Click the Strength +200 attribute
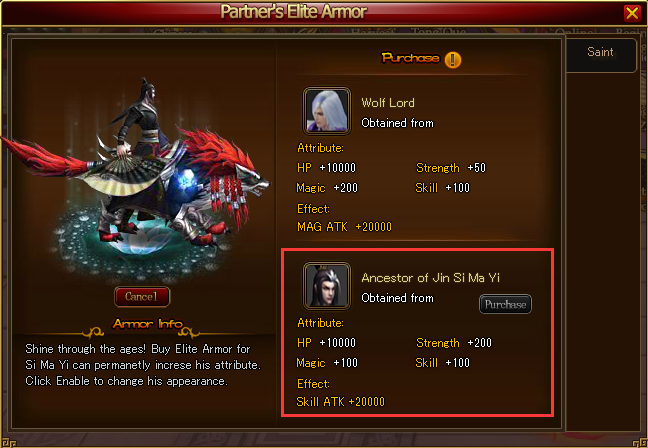Image resolution: width=648 pixels, height=448 pixels. click(x=454, y=343)
